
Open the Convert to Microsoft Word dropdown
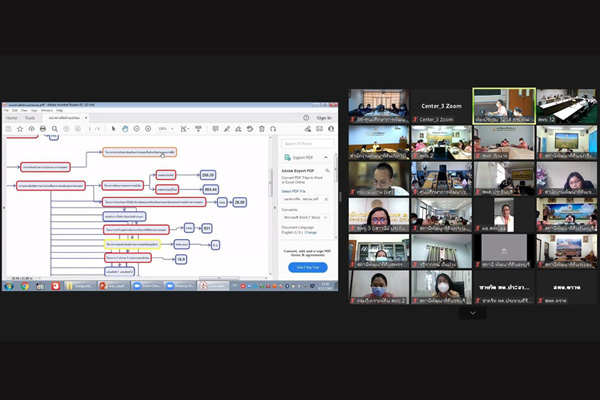pyautogui.click(x=305, y=217)
